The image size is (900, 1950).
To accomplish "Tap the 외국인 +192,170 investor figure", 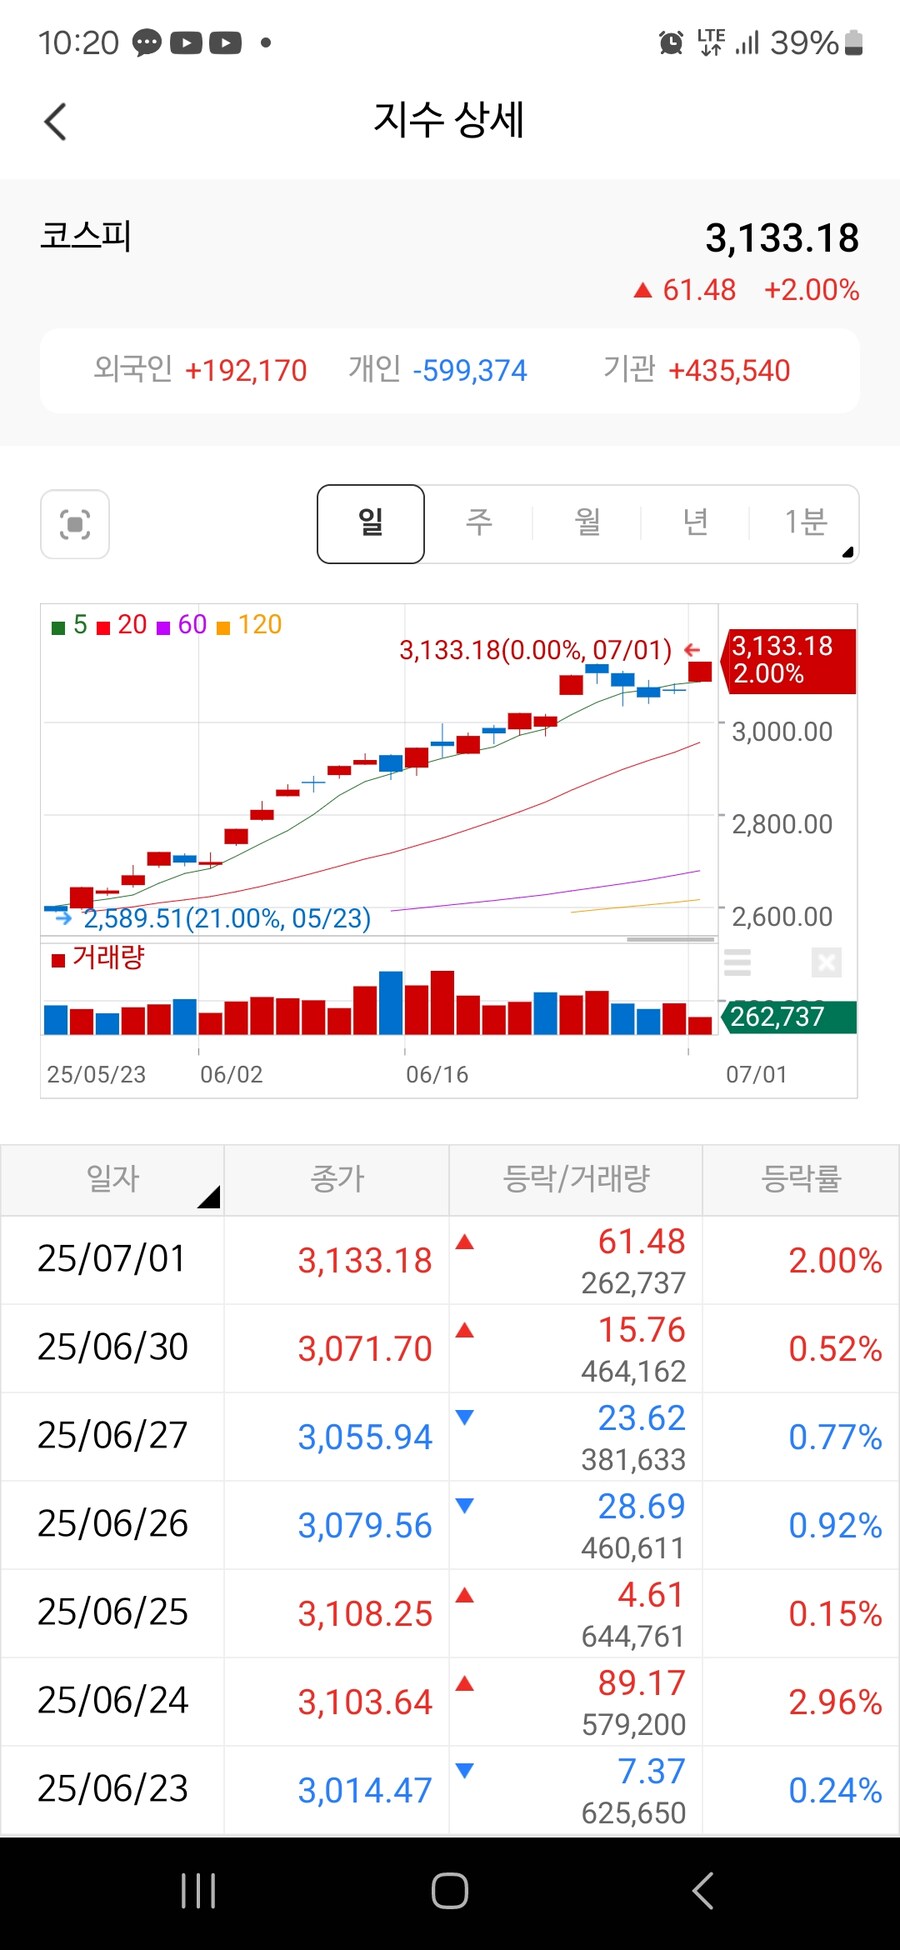I will click(x=200, y=370).
